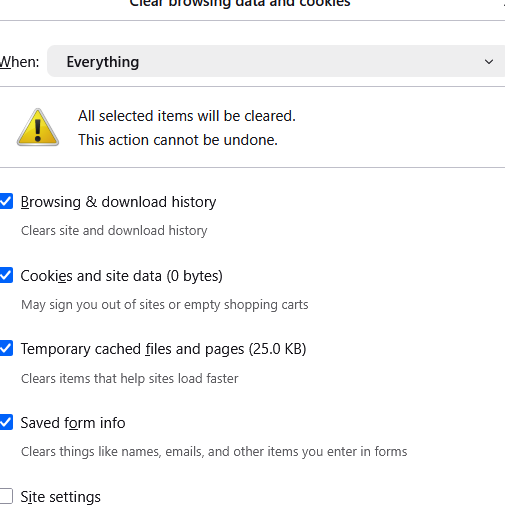
Task: Click the yellow warning triangle icon
Action: pyautogui.click(x=38, y=127)
